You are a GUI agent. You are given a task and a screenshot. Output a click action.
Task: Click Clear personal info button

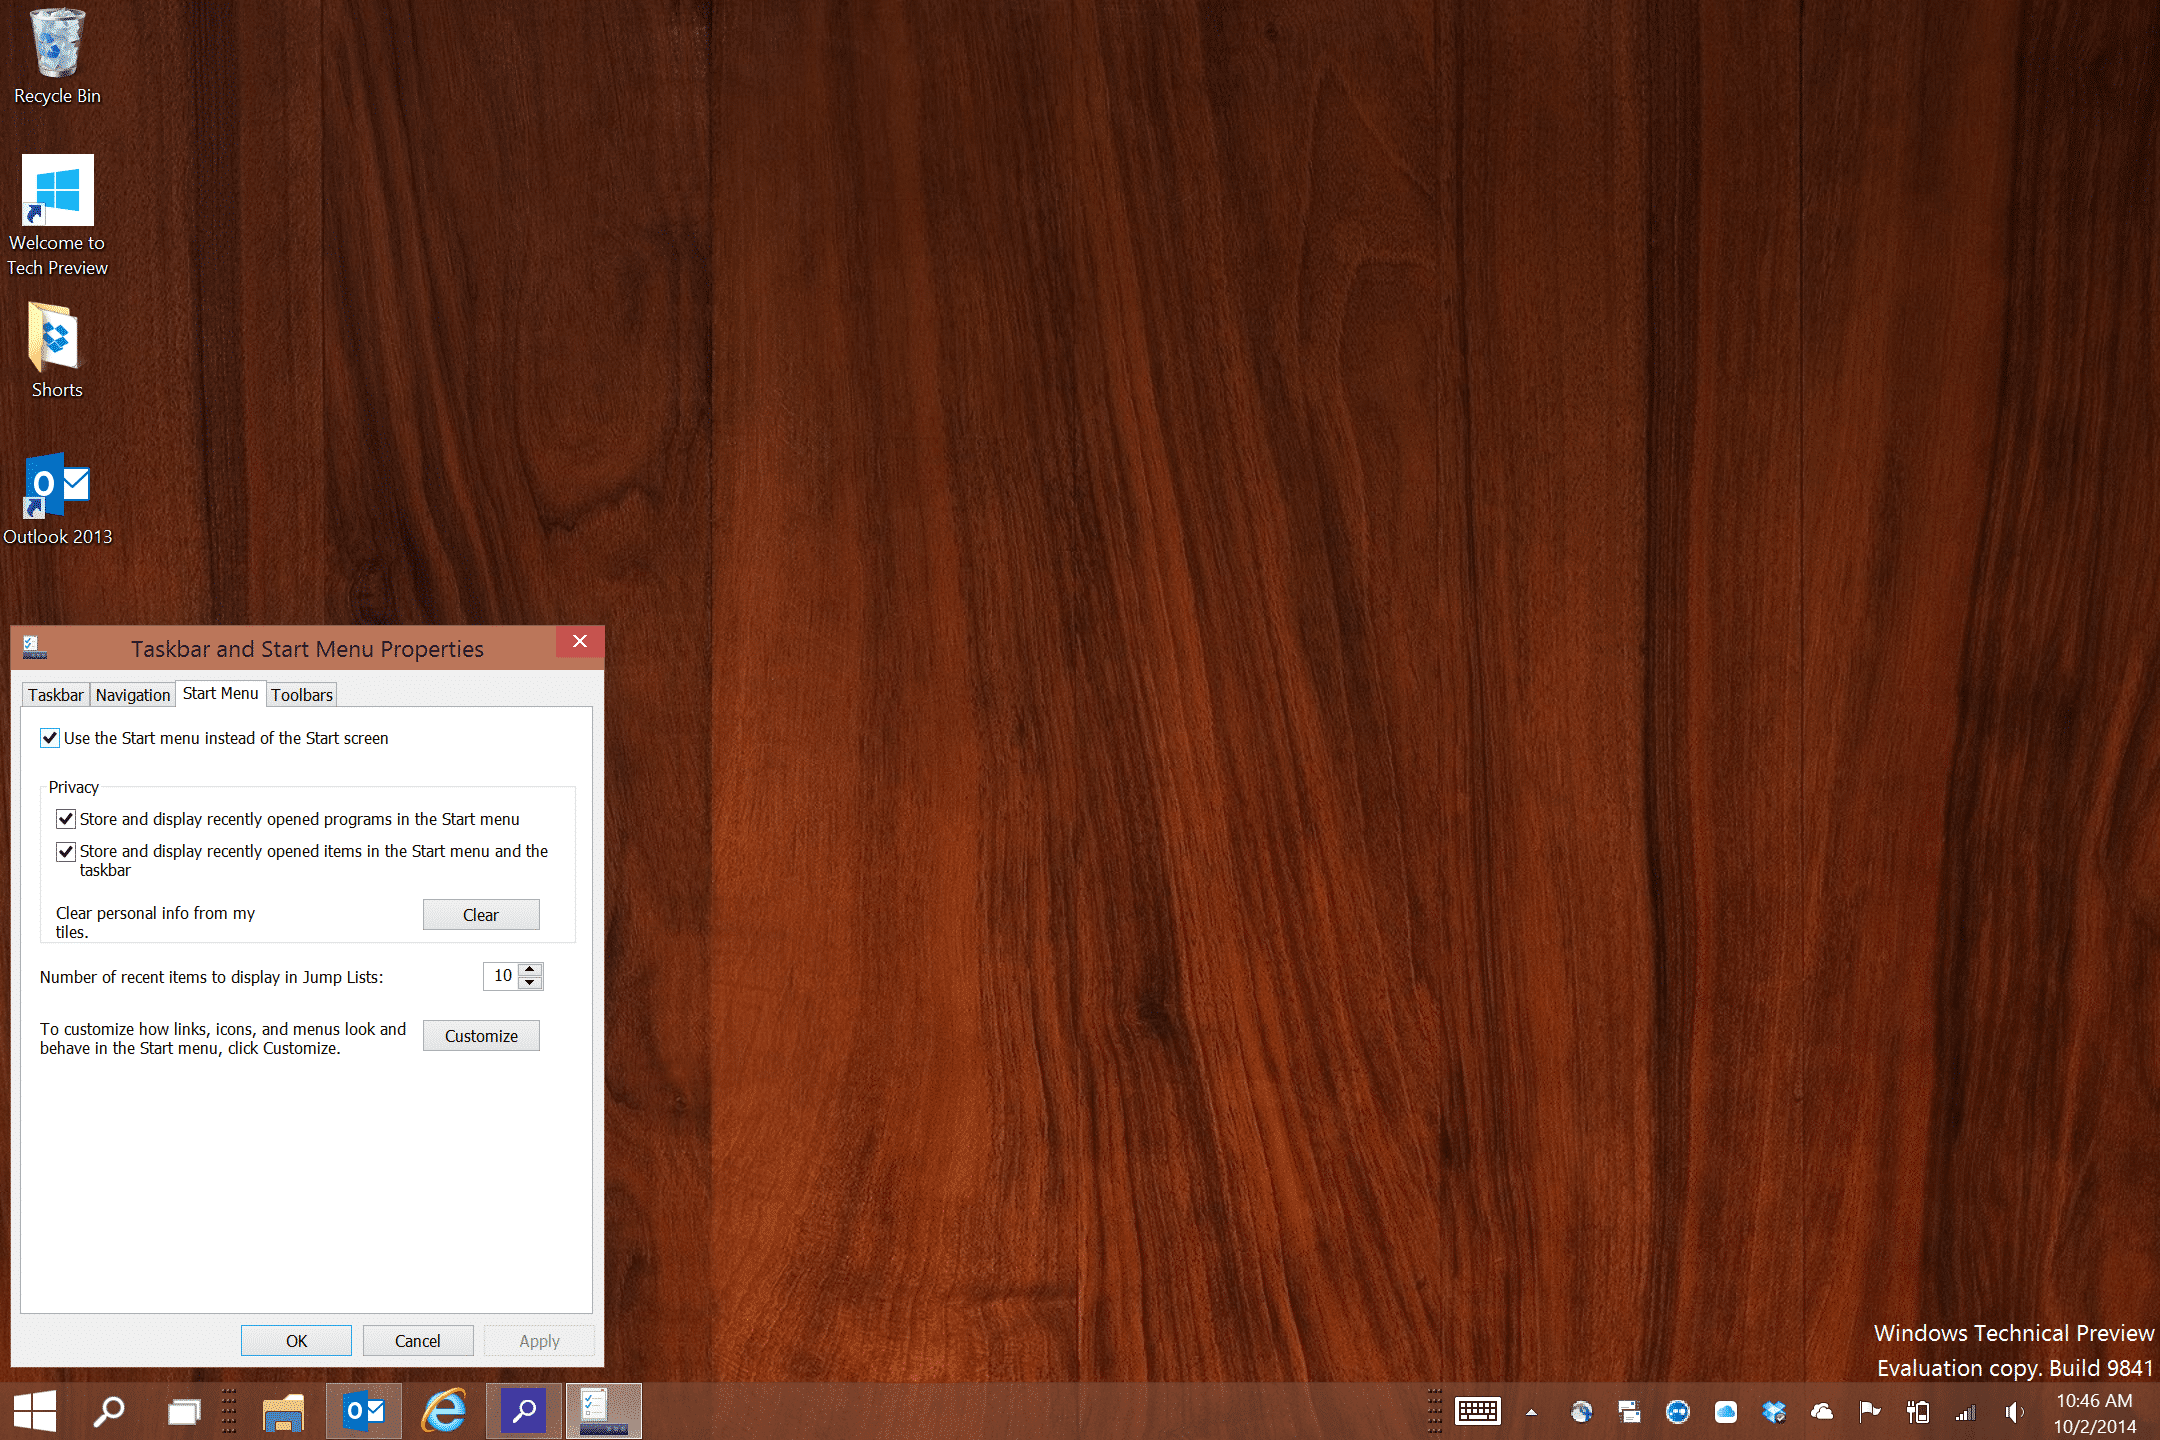pyautogui.click(x=481, y=914)
